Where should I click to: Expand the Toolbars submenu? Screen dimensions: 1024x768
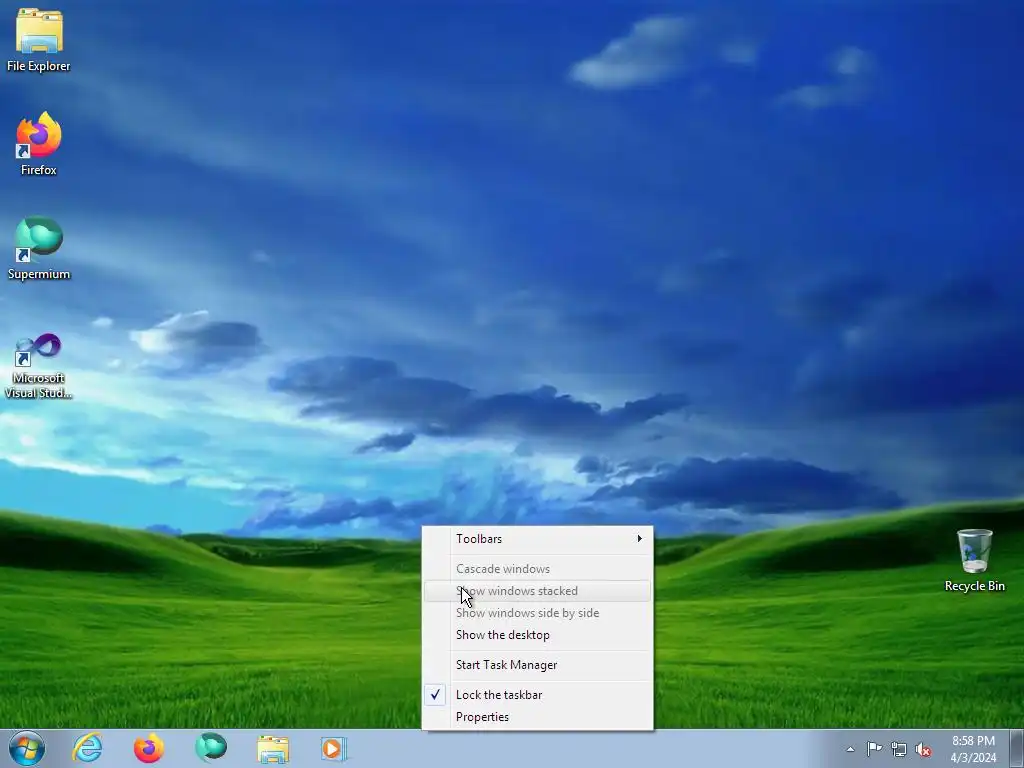(537, 539)
